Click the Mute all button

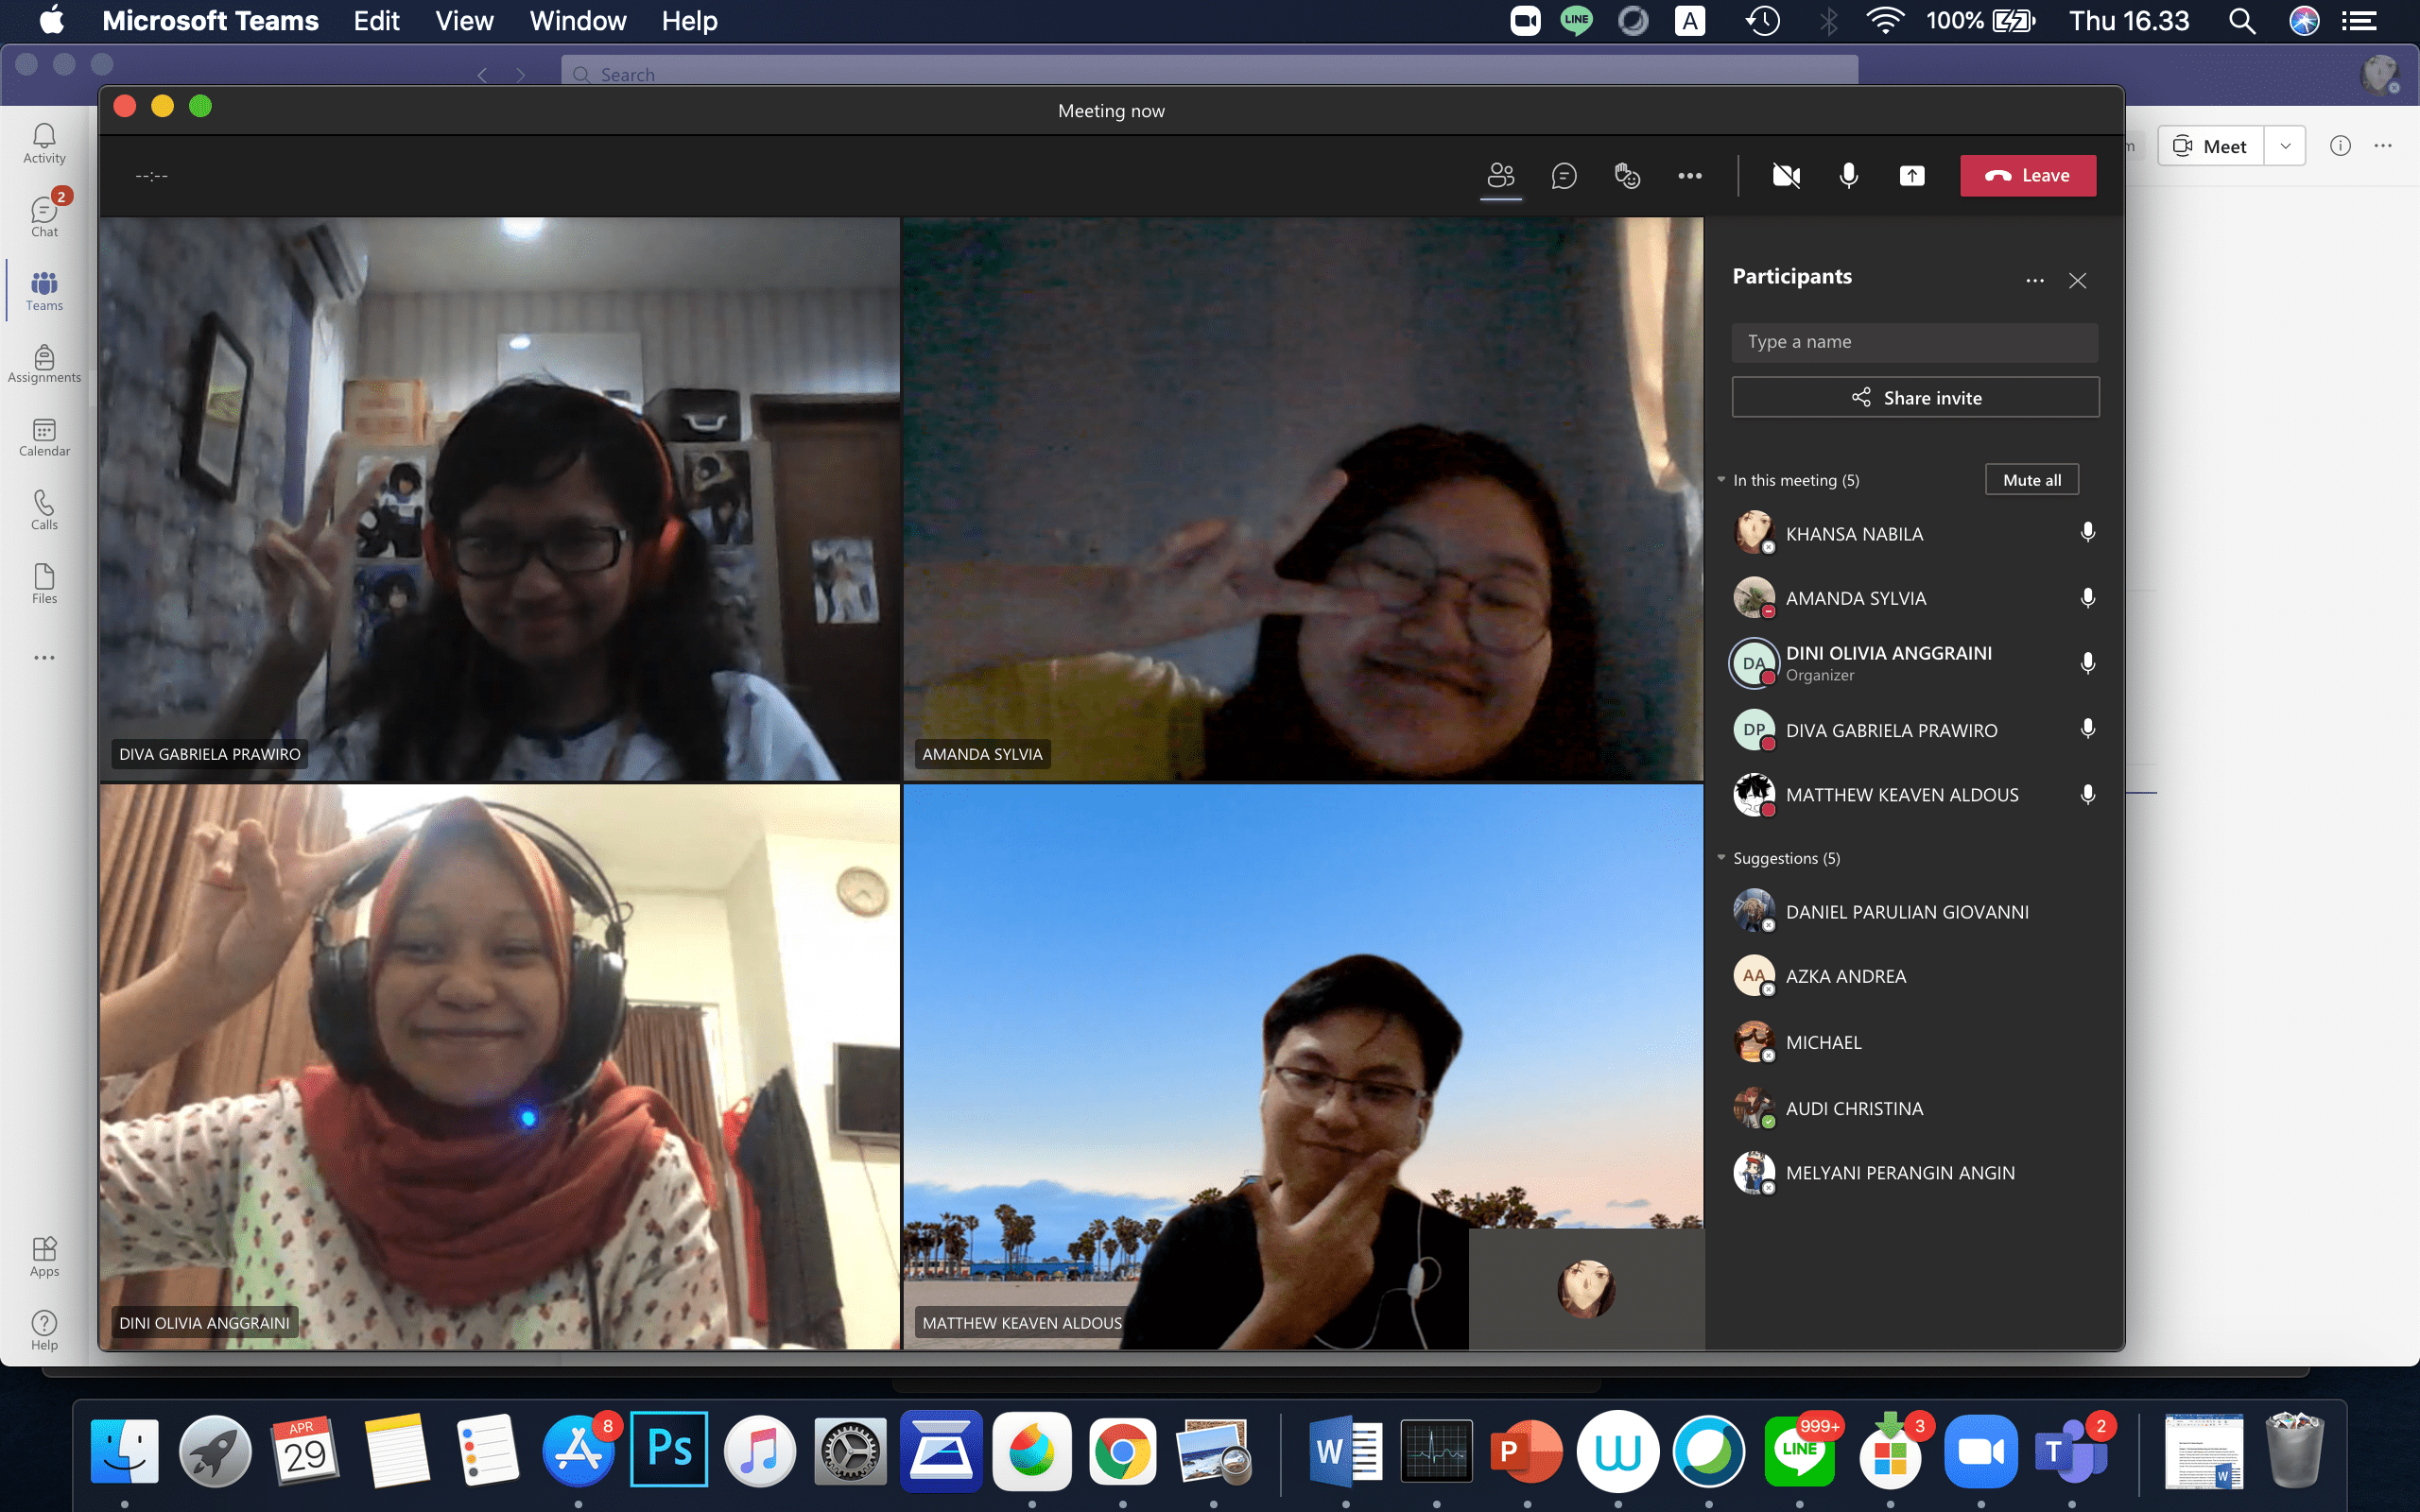tap(2031, 479)
